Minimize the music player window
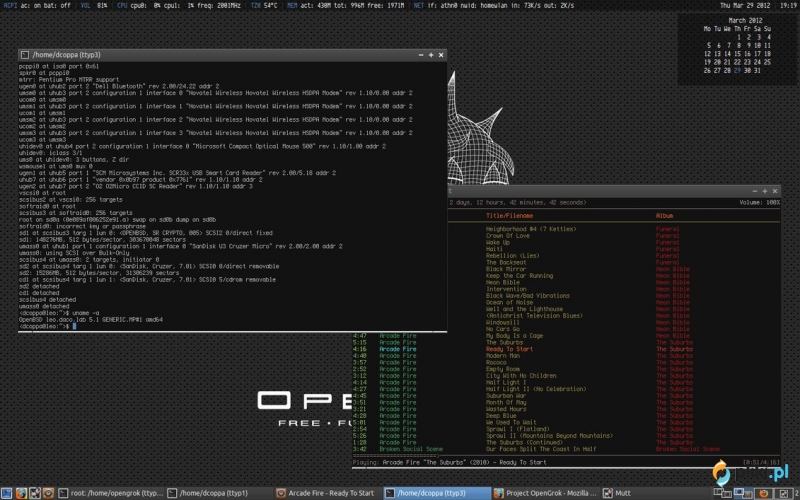 (x=755, y=191)
